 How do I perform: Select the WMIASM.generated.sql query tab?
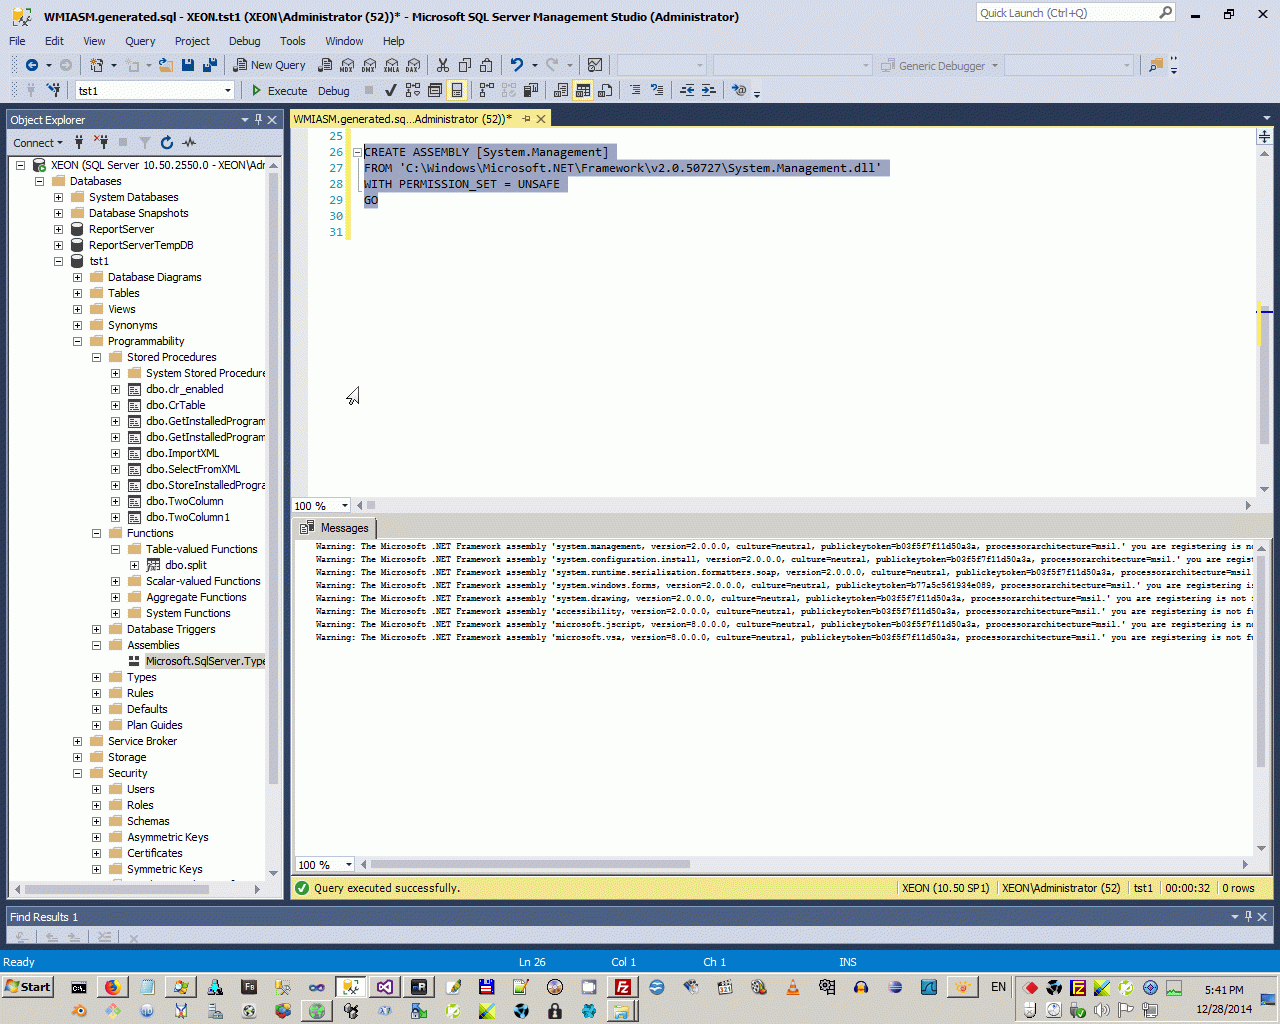tap(402, 119)
